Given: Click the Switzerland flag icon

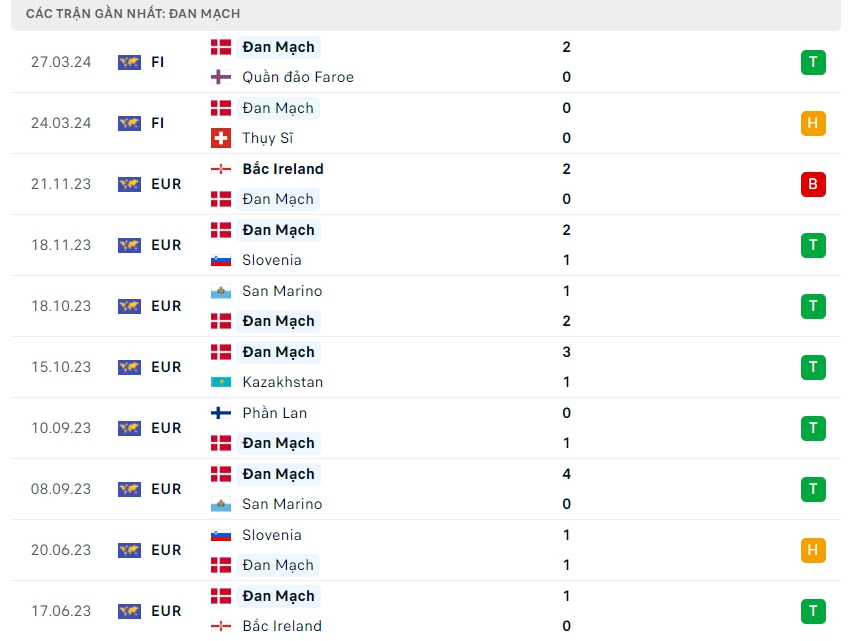Looking at the screenshot, I should pos(221,138).
